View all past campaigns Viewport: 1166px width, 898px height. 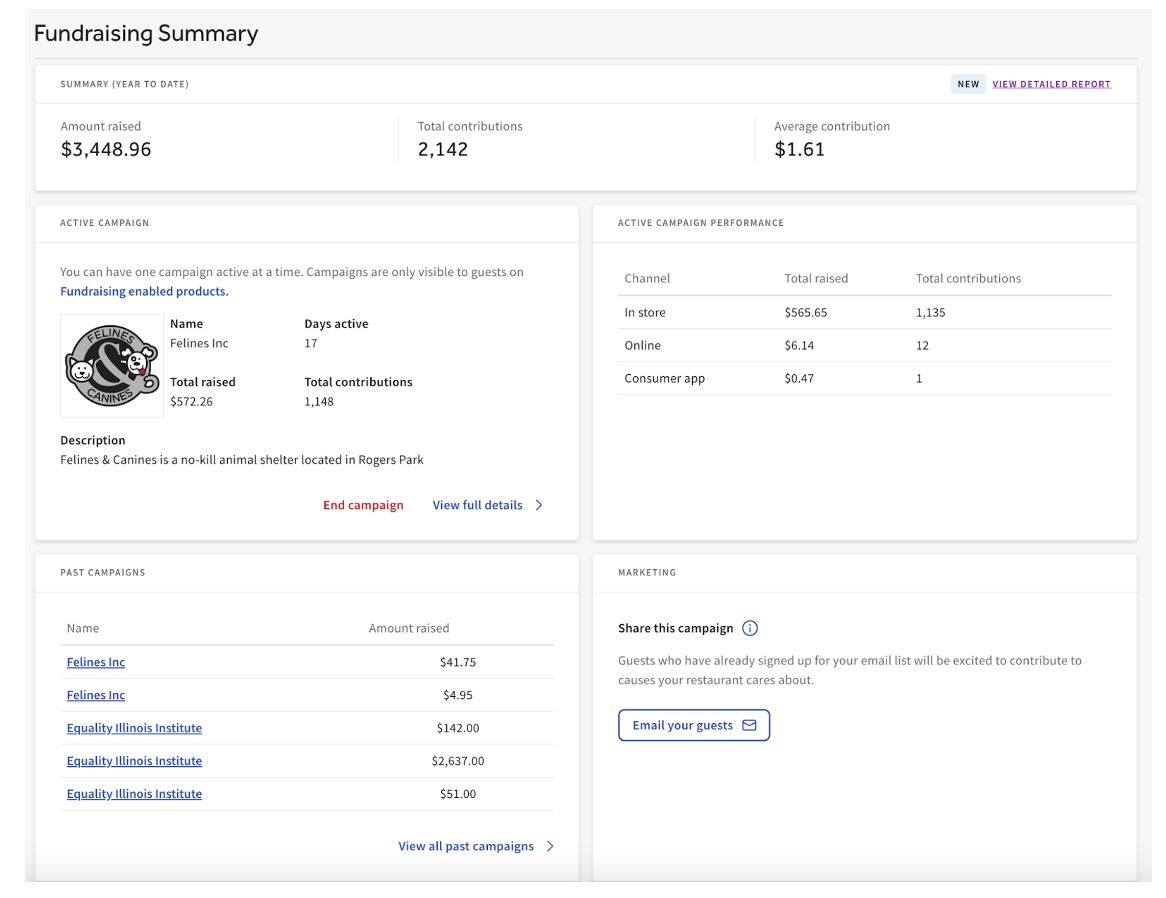(x=466, y=846)
